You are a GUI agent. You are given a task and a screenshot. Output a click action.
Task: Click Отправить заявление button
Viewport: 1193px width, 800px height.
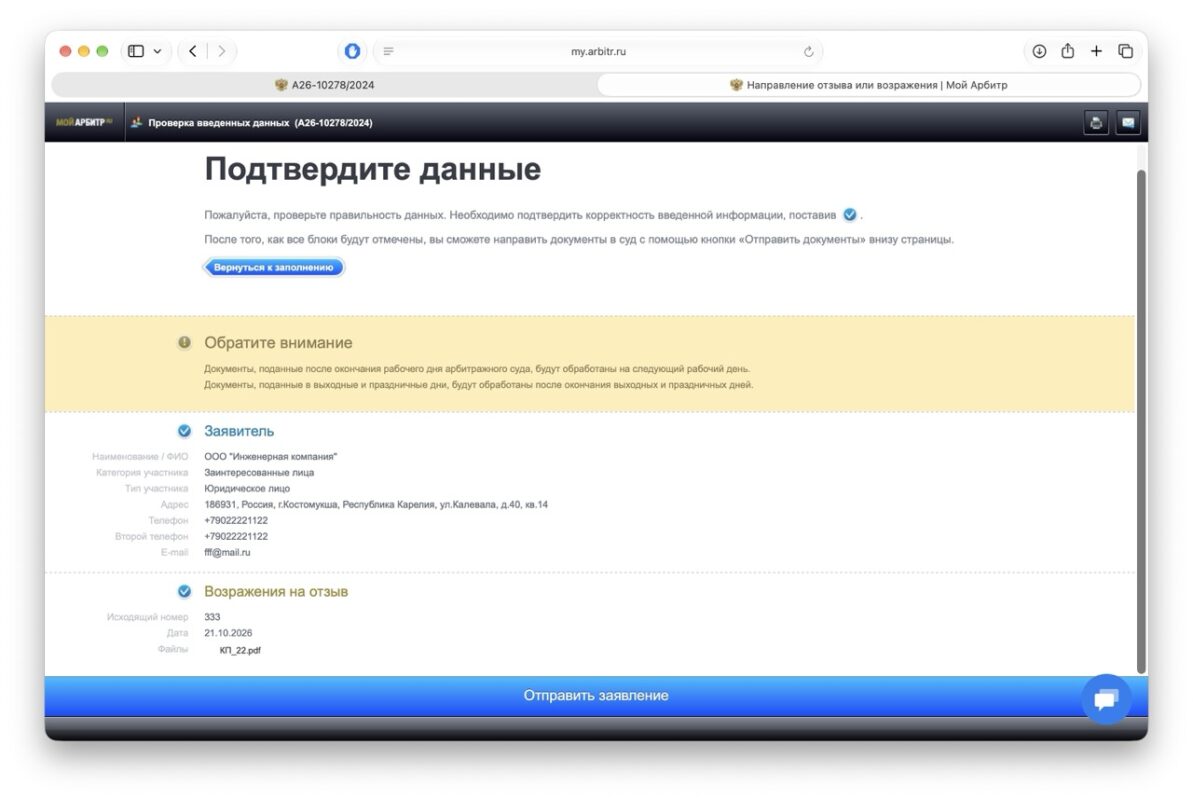point(596,696)
